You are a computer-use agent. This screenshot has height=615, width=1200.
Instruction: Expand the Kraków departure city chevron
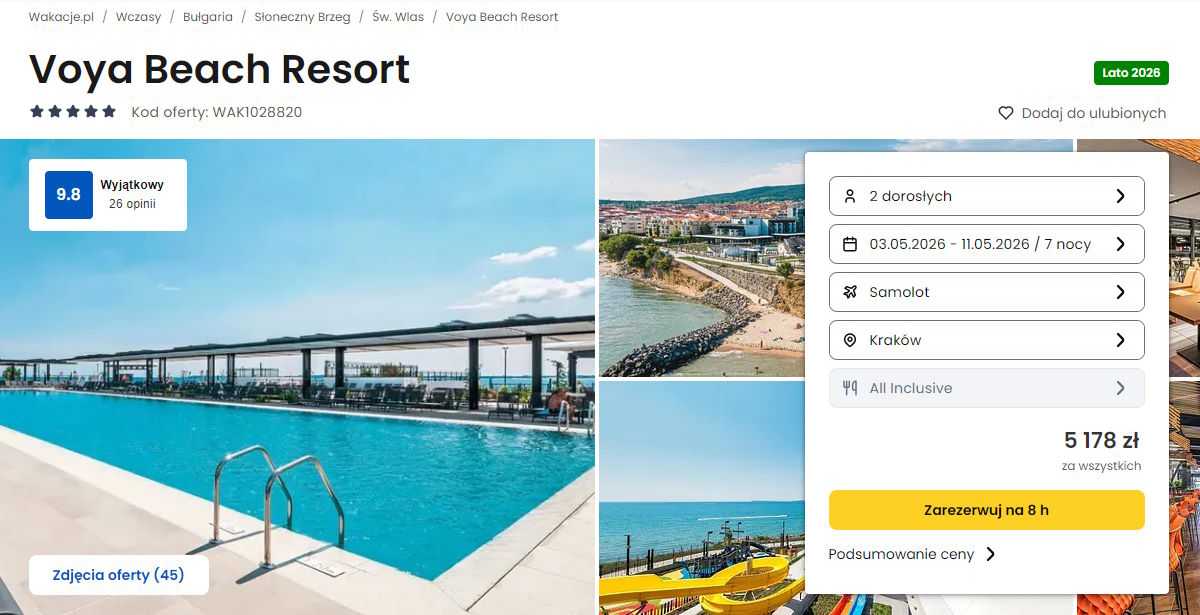(1120, 340)
